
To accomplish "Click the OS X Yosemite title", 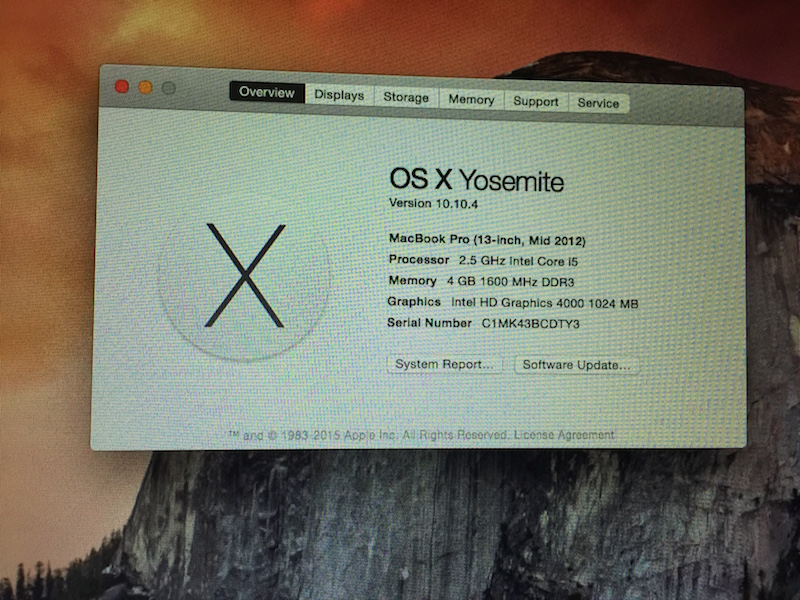I will (x=477, y=180).
